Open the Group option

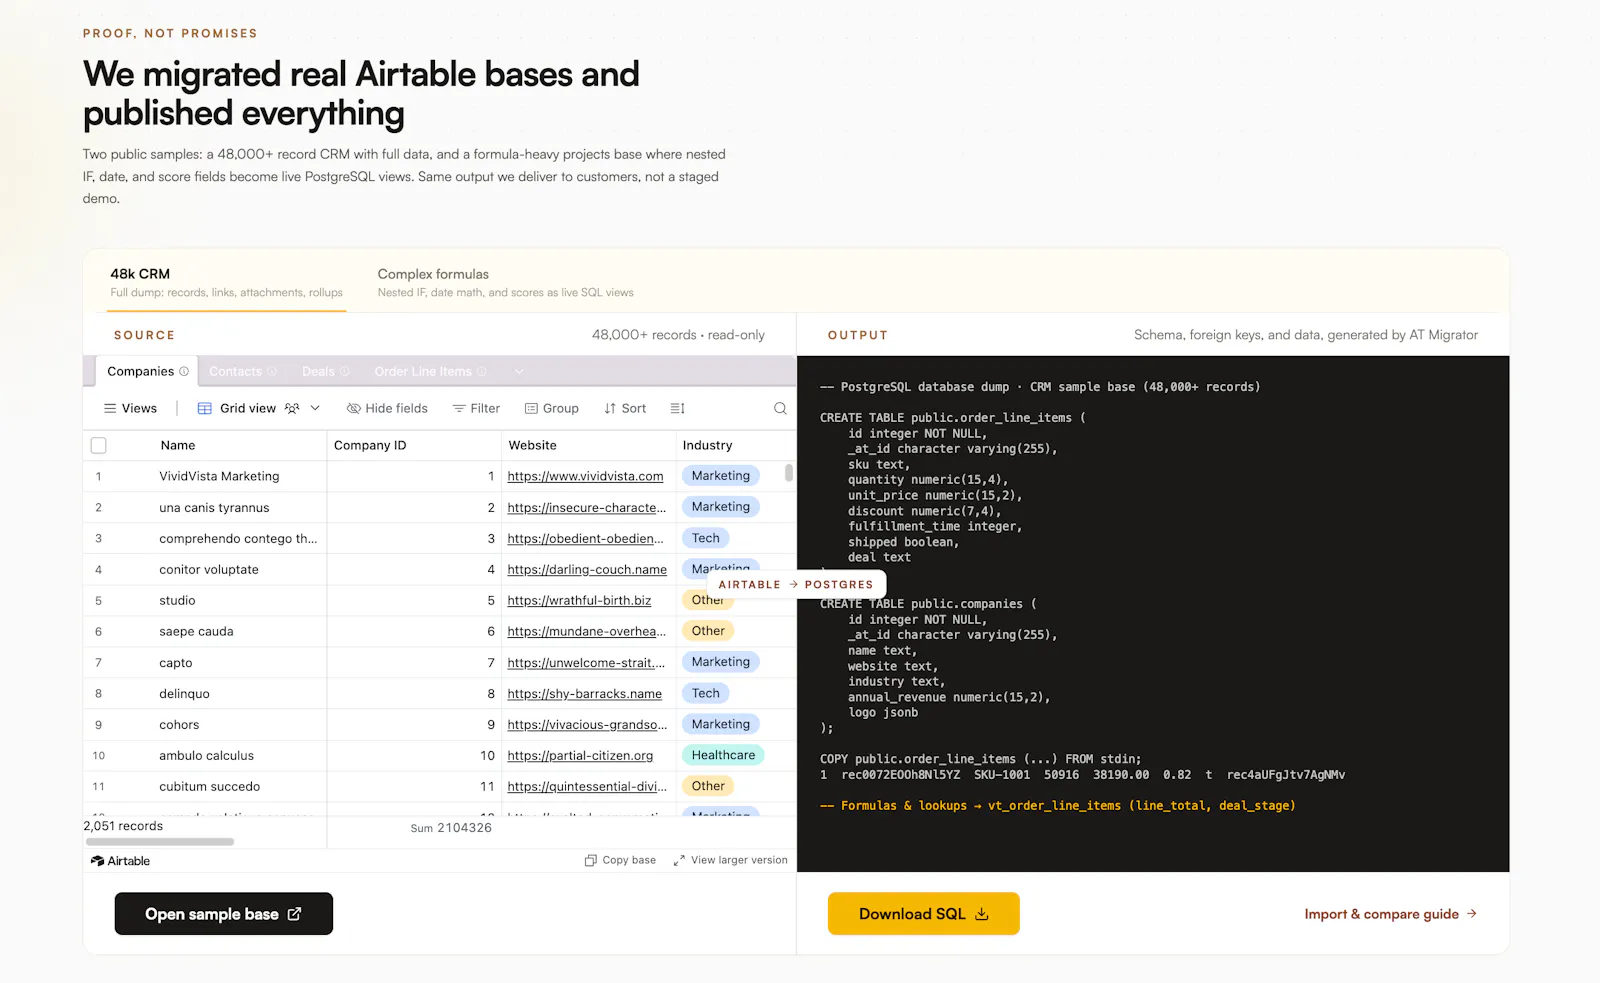tap(552, 408)
